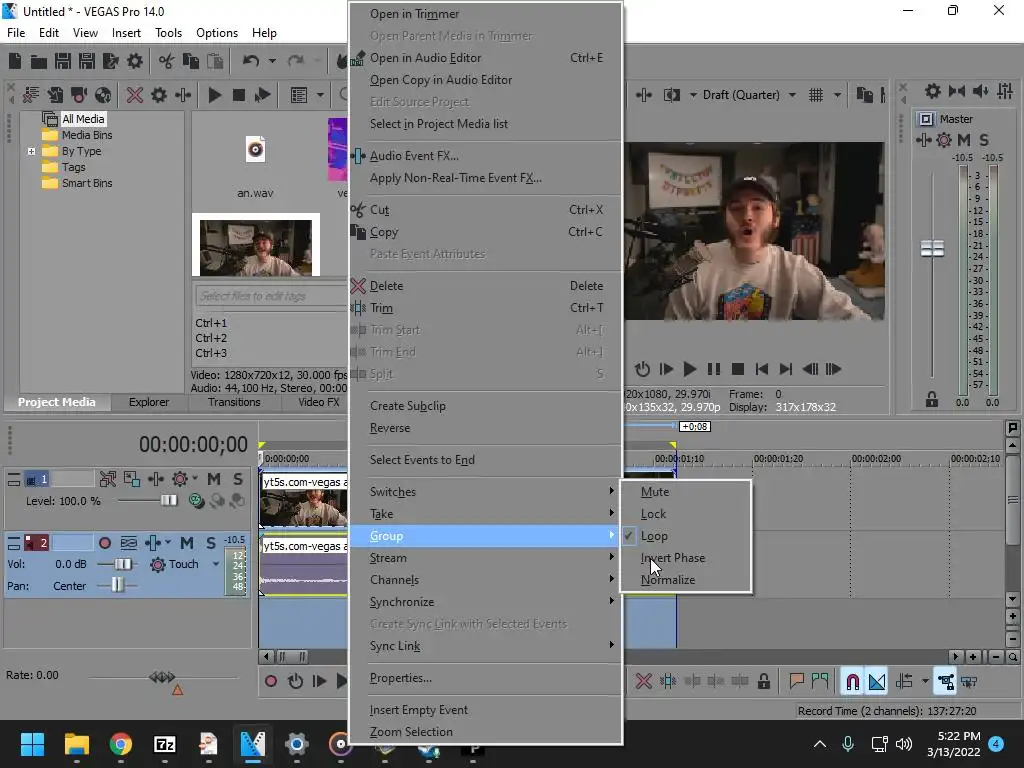This screenshot has height=768, width=1024.
Task: Toggle snapping magnet button on timeline toolbar
Action: click(x=852, y=681)
